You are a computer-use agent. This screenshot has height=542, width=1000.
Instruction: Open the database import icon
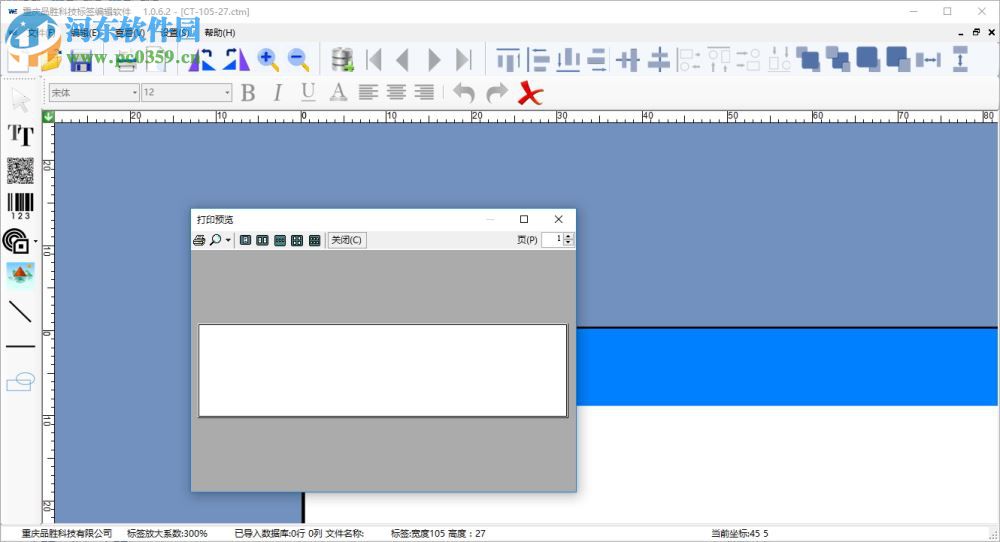(x=342, y=59)
